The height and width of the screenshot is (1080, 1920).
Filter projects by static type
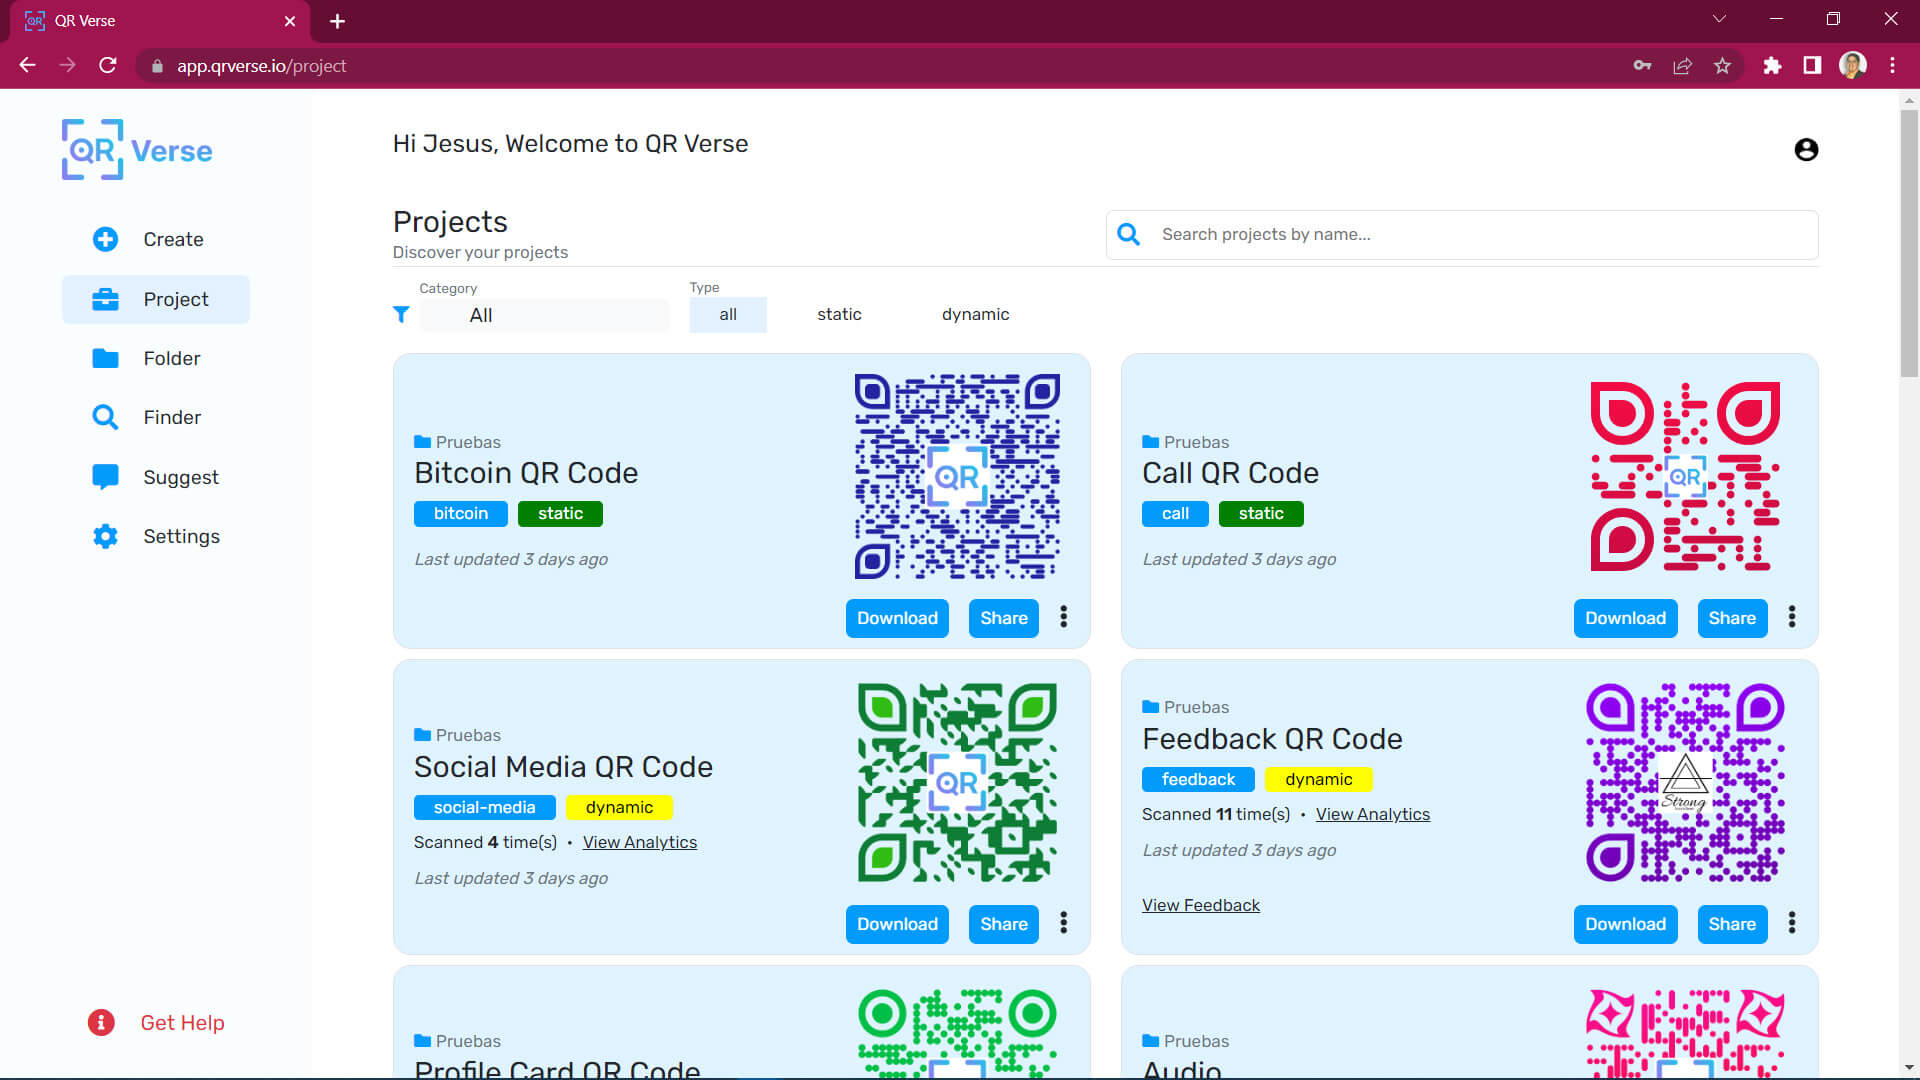point(839,314)
